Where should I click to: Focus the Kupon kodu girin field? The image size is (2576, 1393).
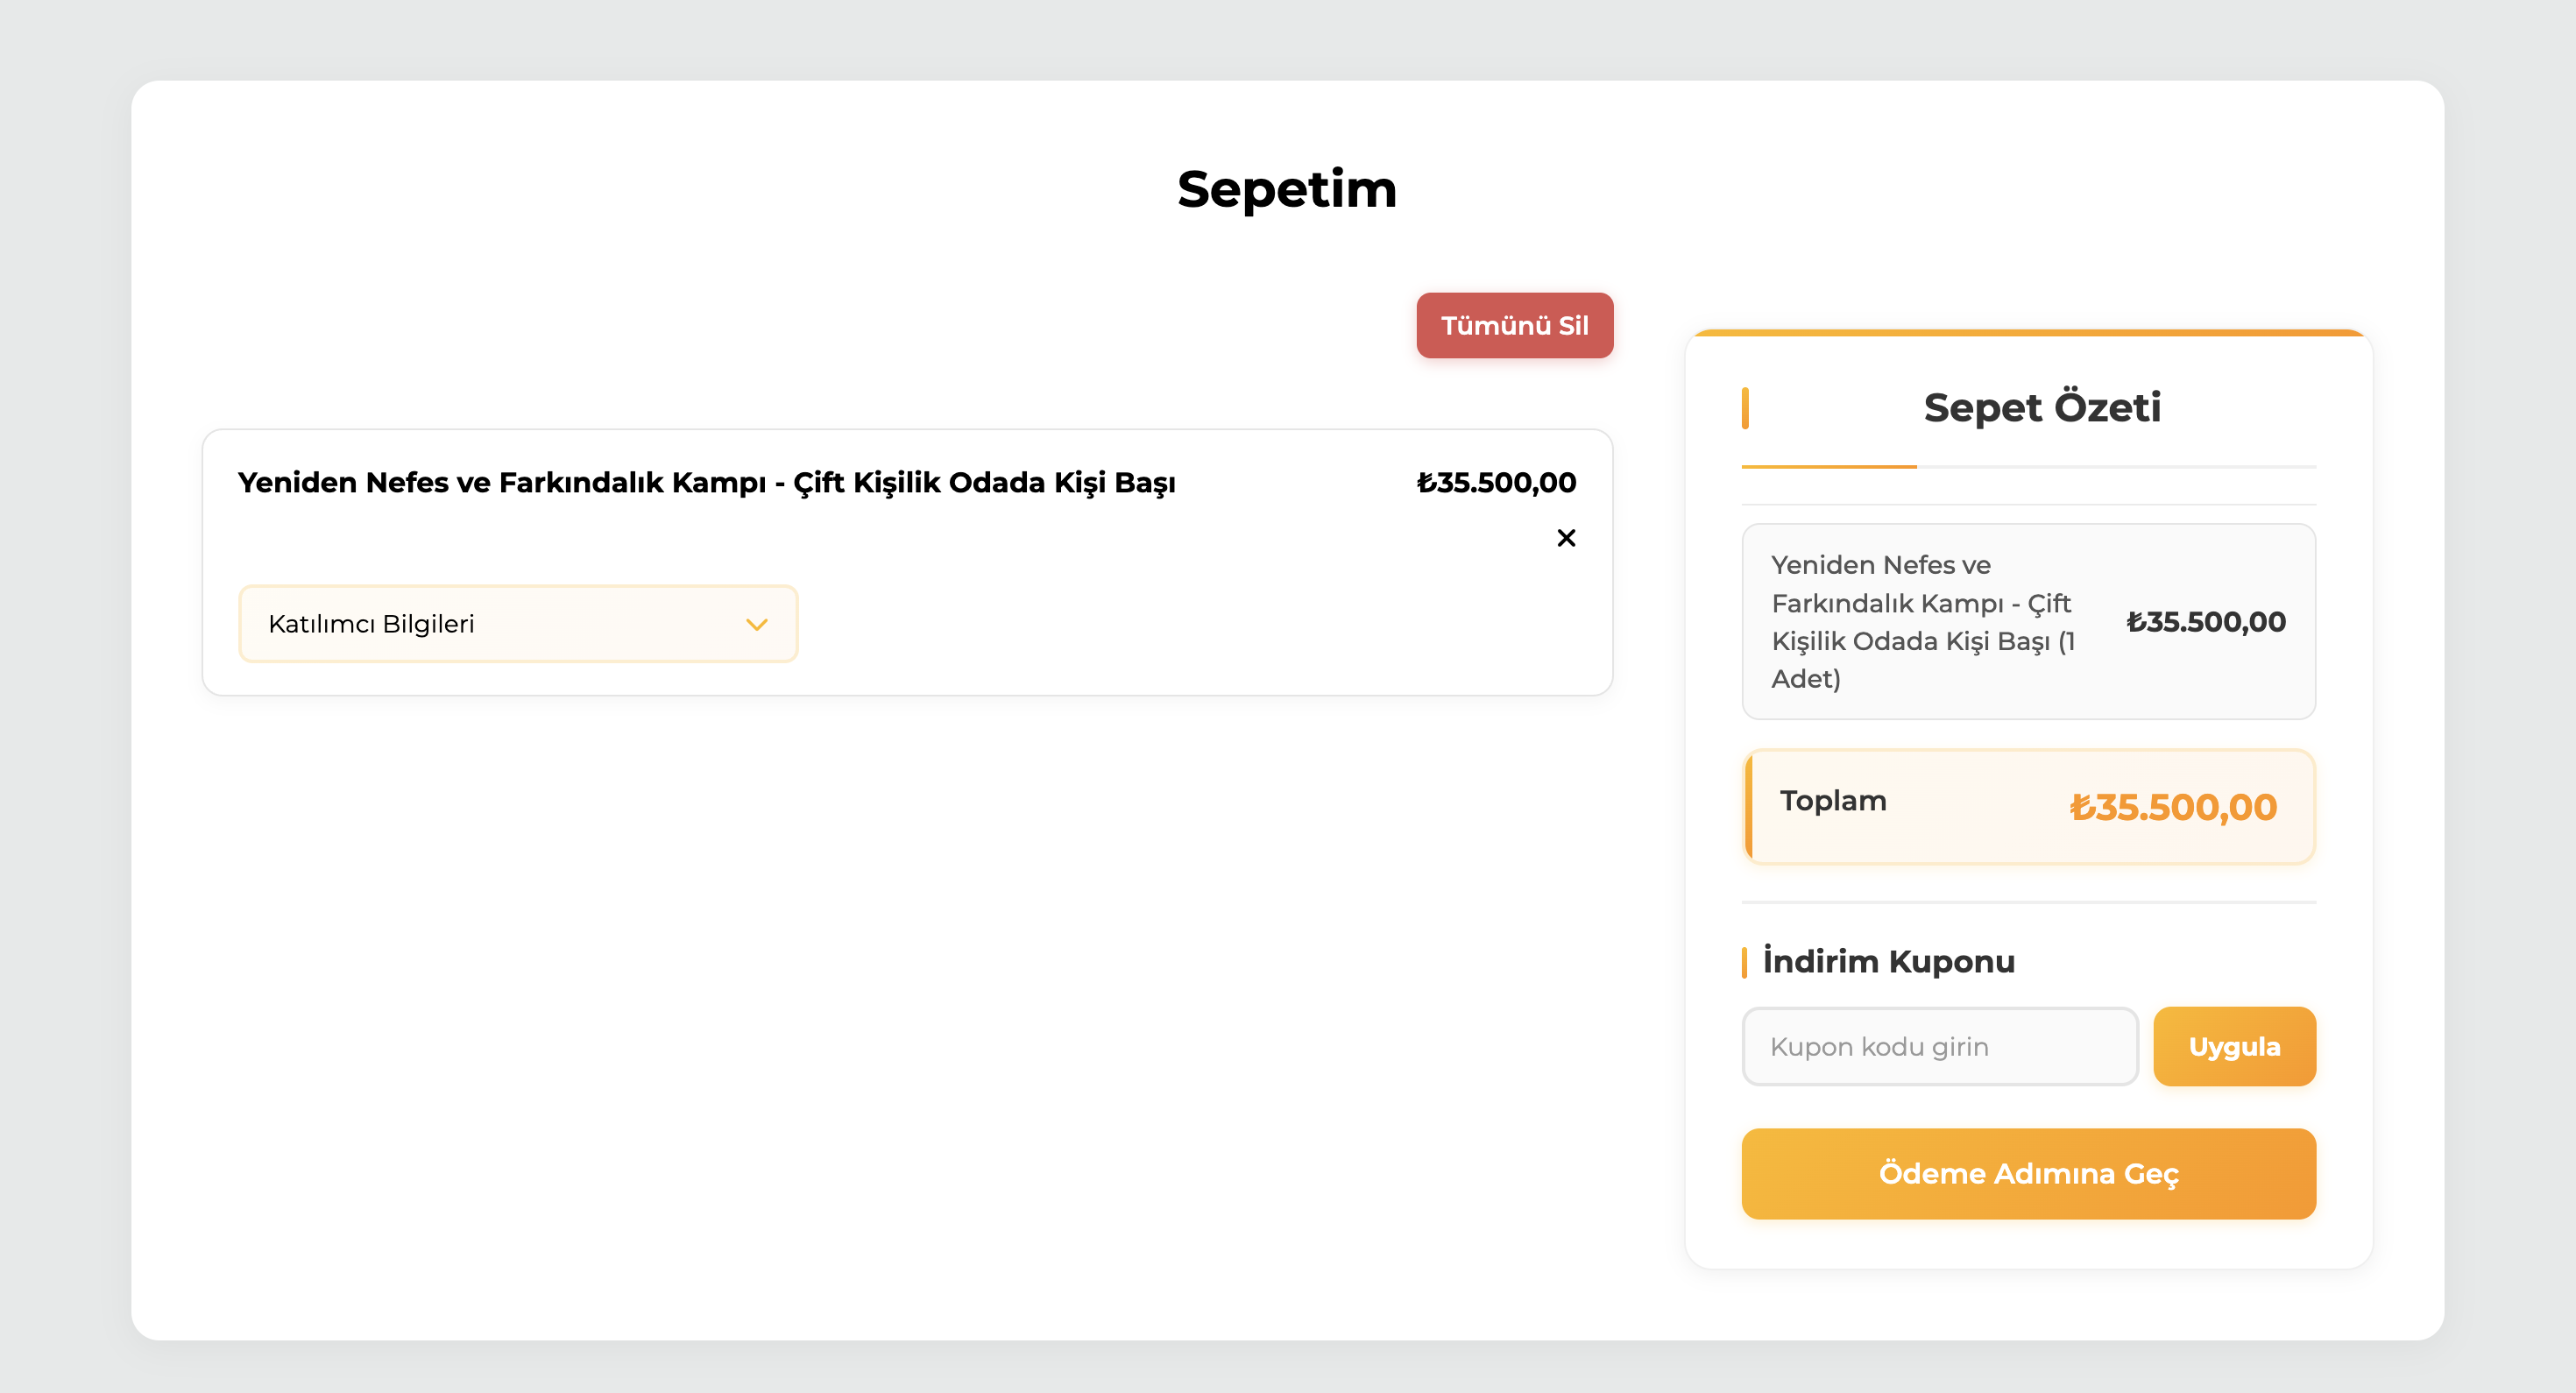[x=1939, y=1046]
